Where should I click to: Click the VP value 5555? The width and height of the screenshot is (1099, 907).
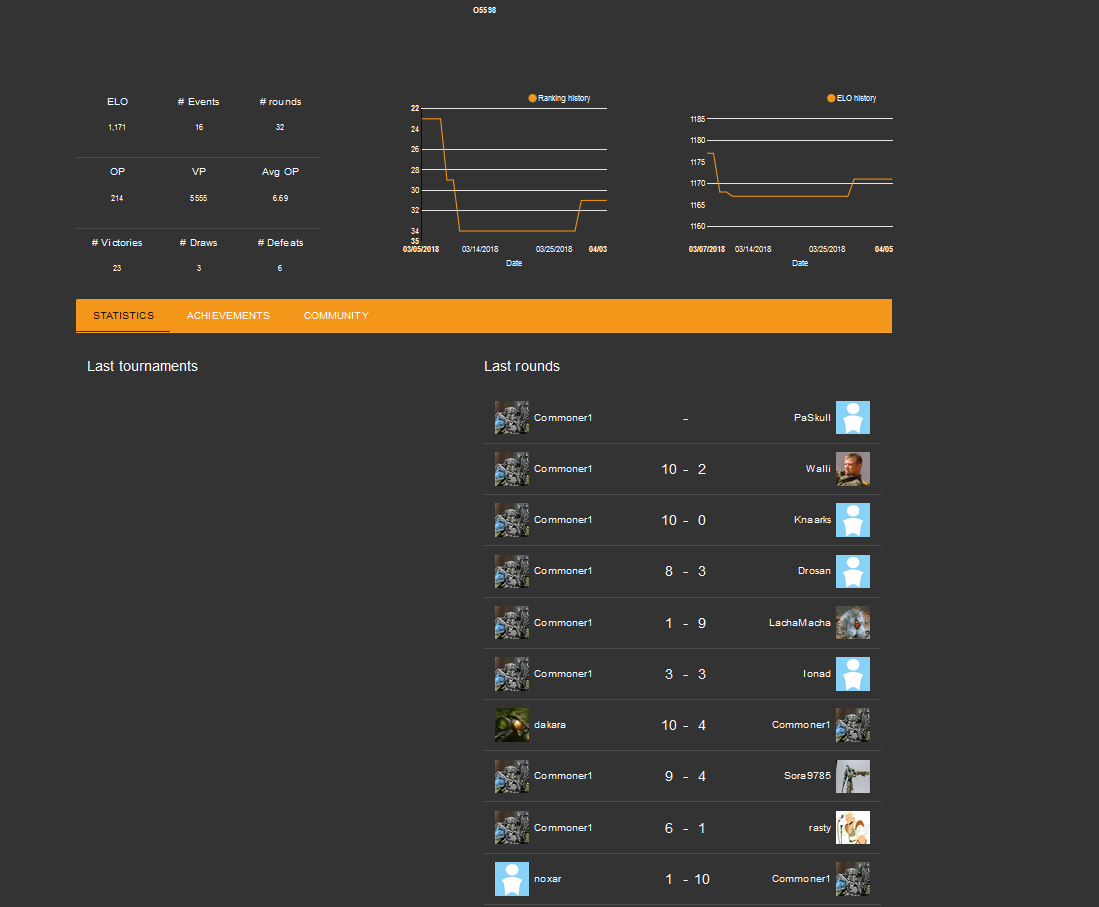point(198,198)
